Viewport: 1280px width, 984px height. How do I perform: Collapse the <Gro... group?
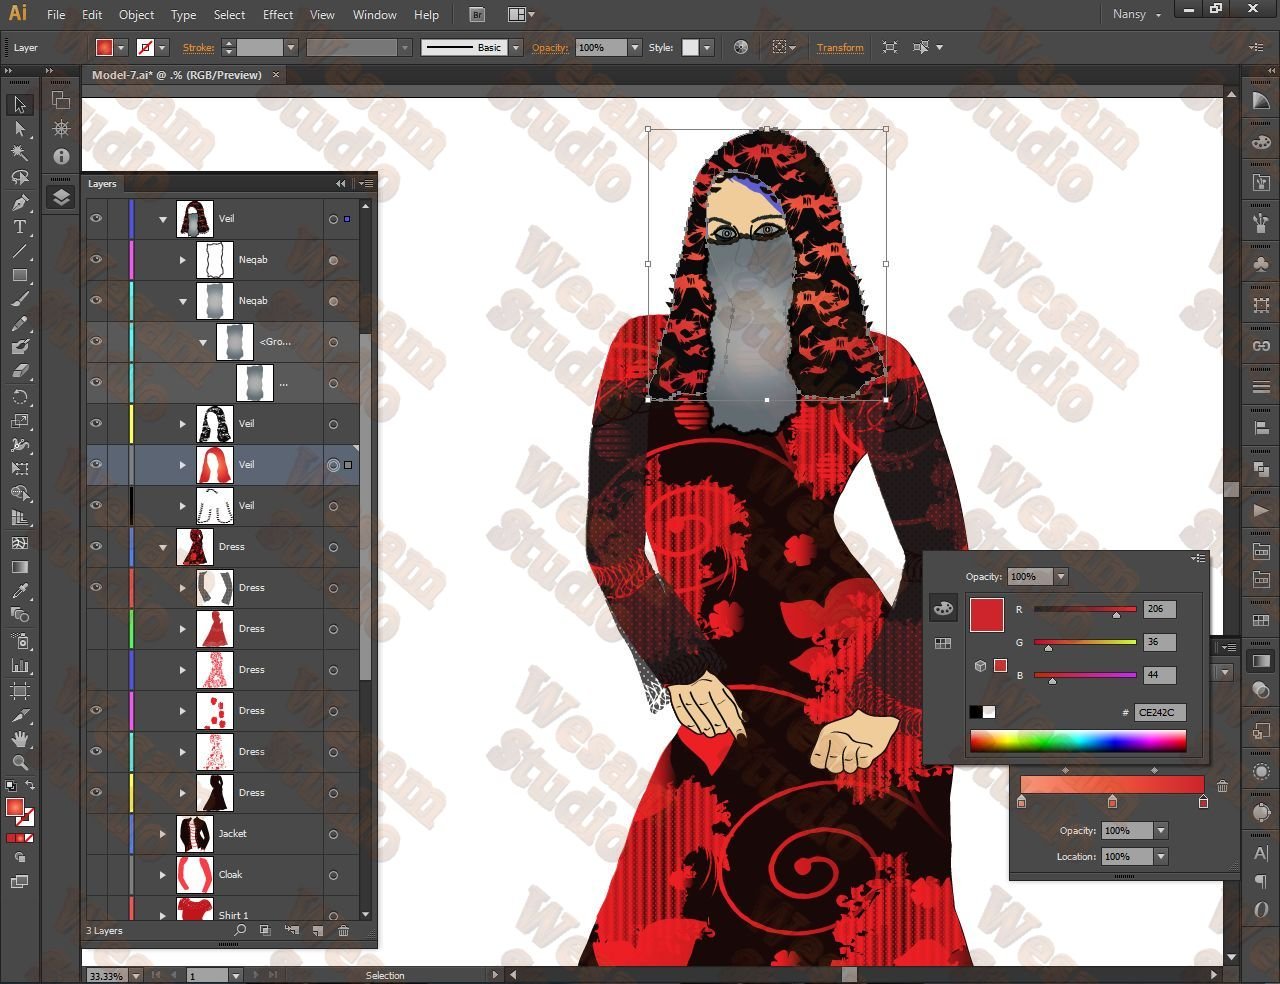[x=203, y=342]
